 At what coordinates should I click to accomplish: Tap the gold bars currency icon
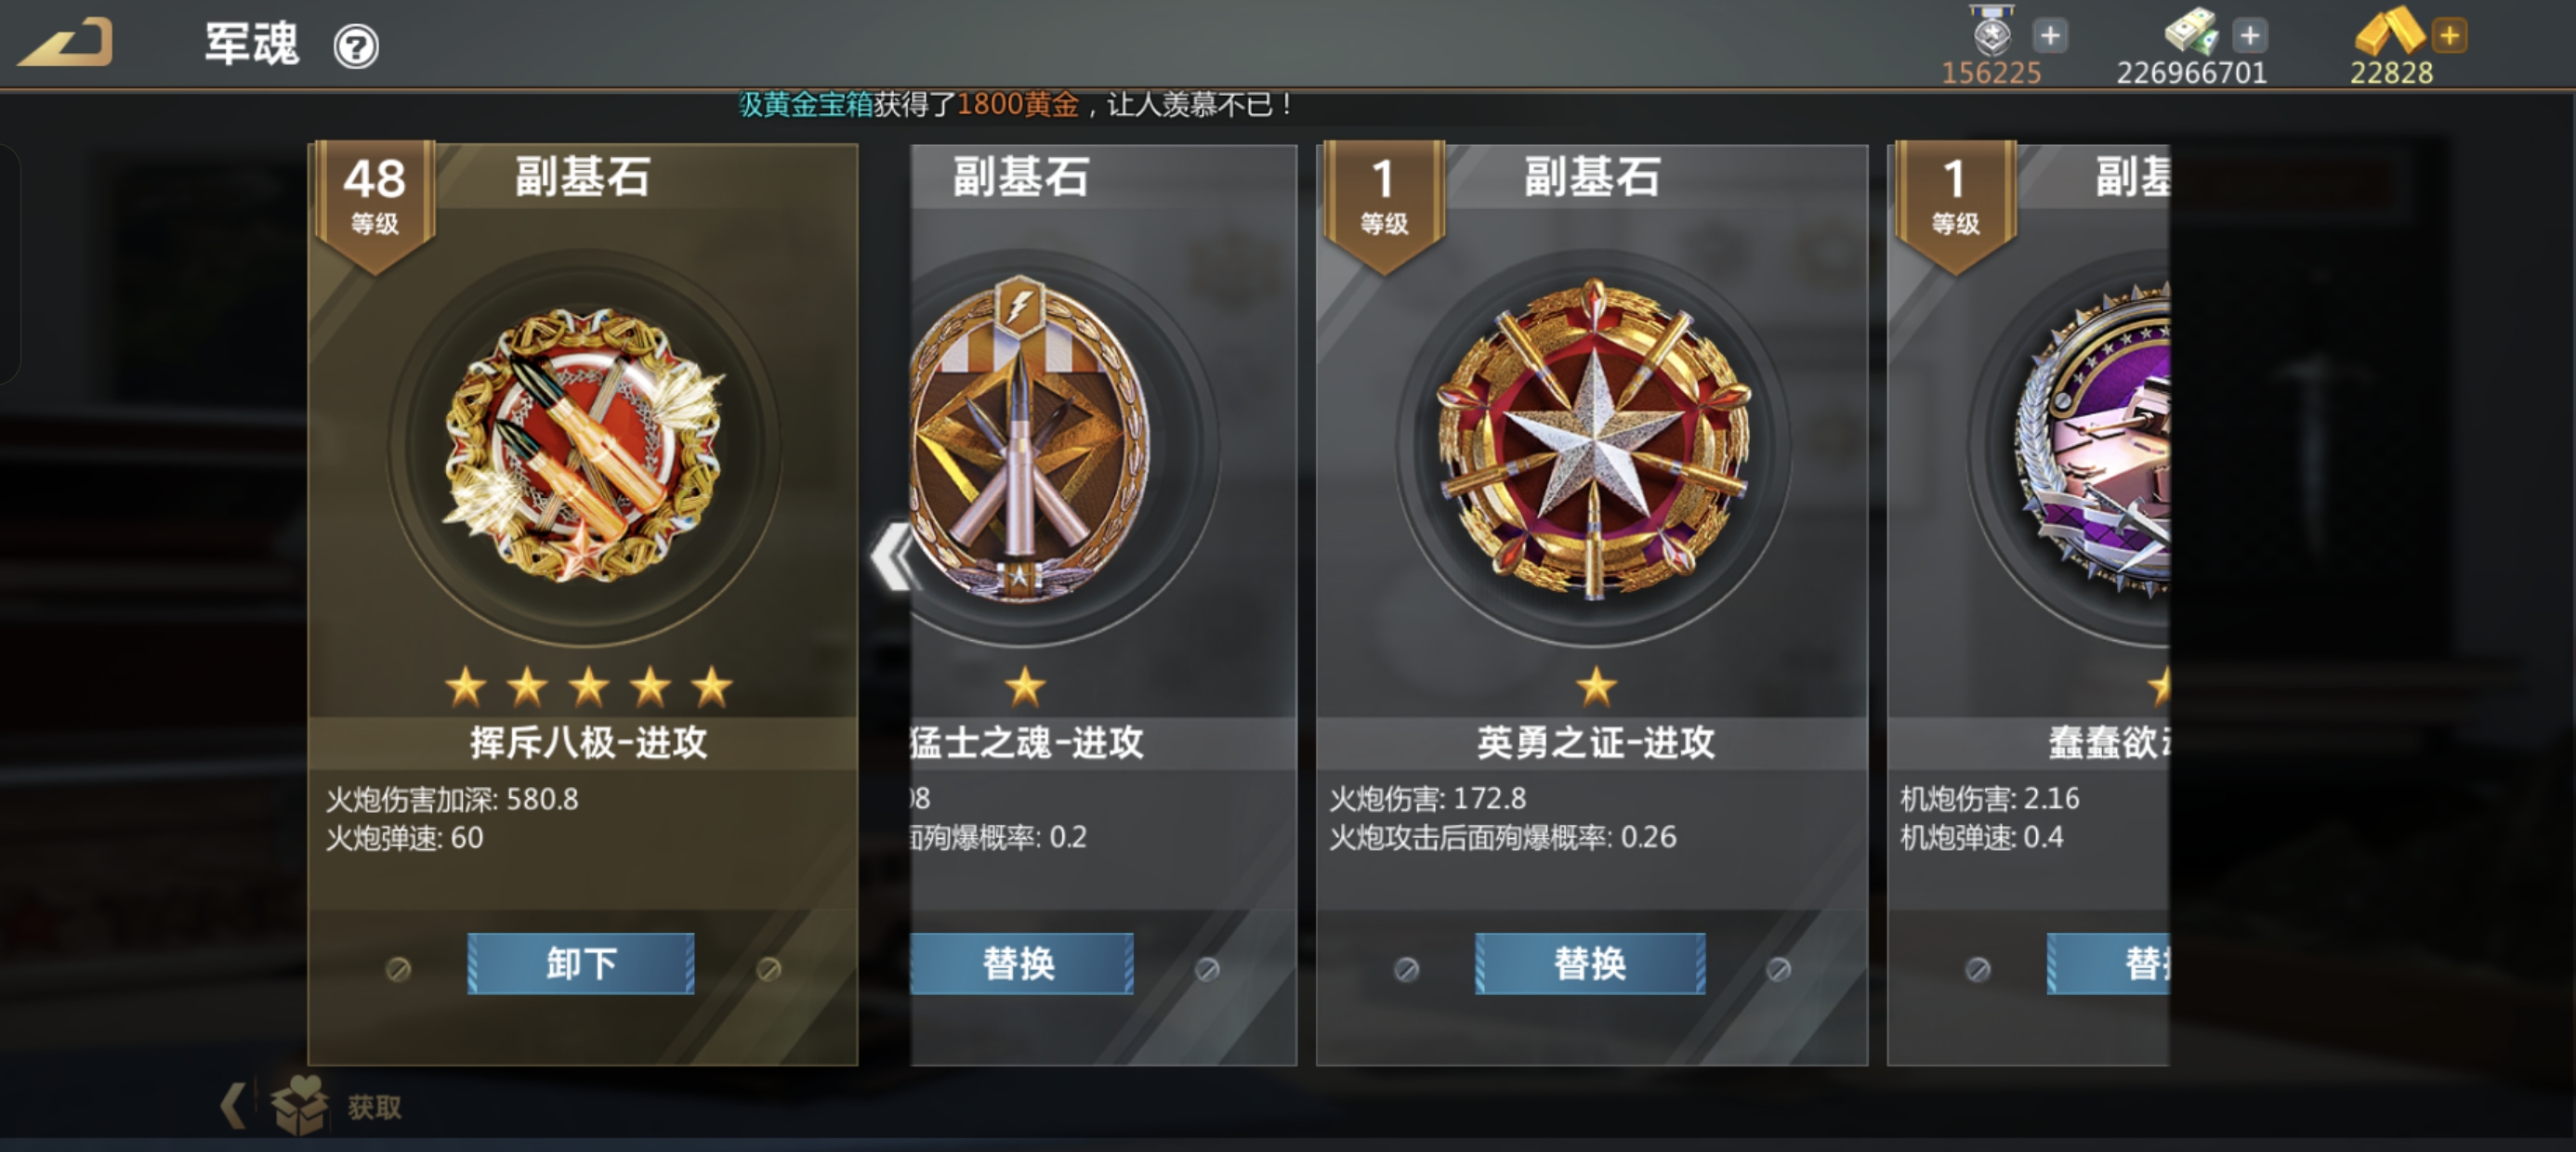click(x=2389, y=30)
